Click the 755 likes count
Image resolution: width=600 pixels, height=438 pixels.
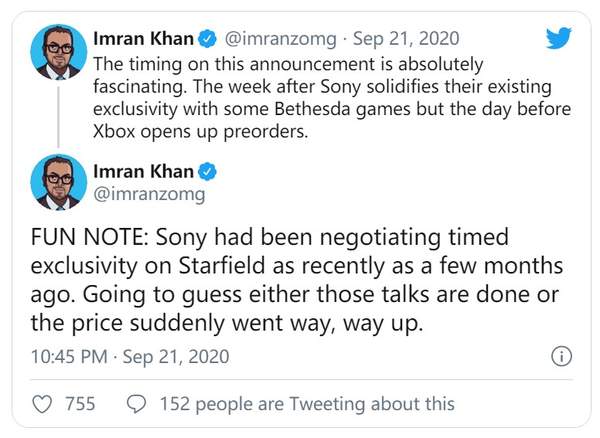[80, 404]
